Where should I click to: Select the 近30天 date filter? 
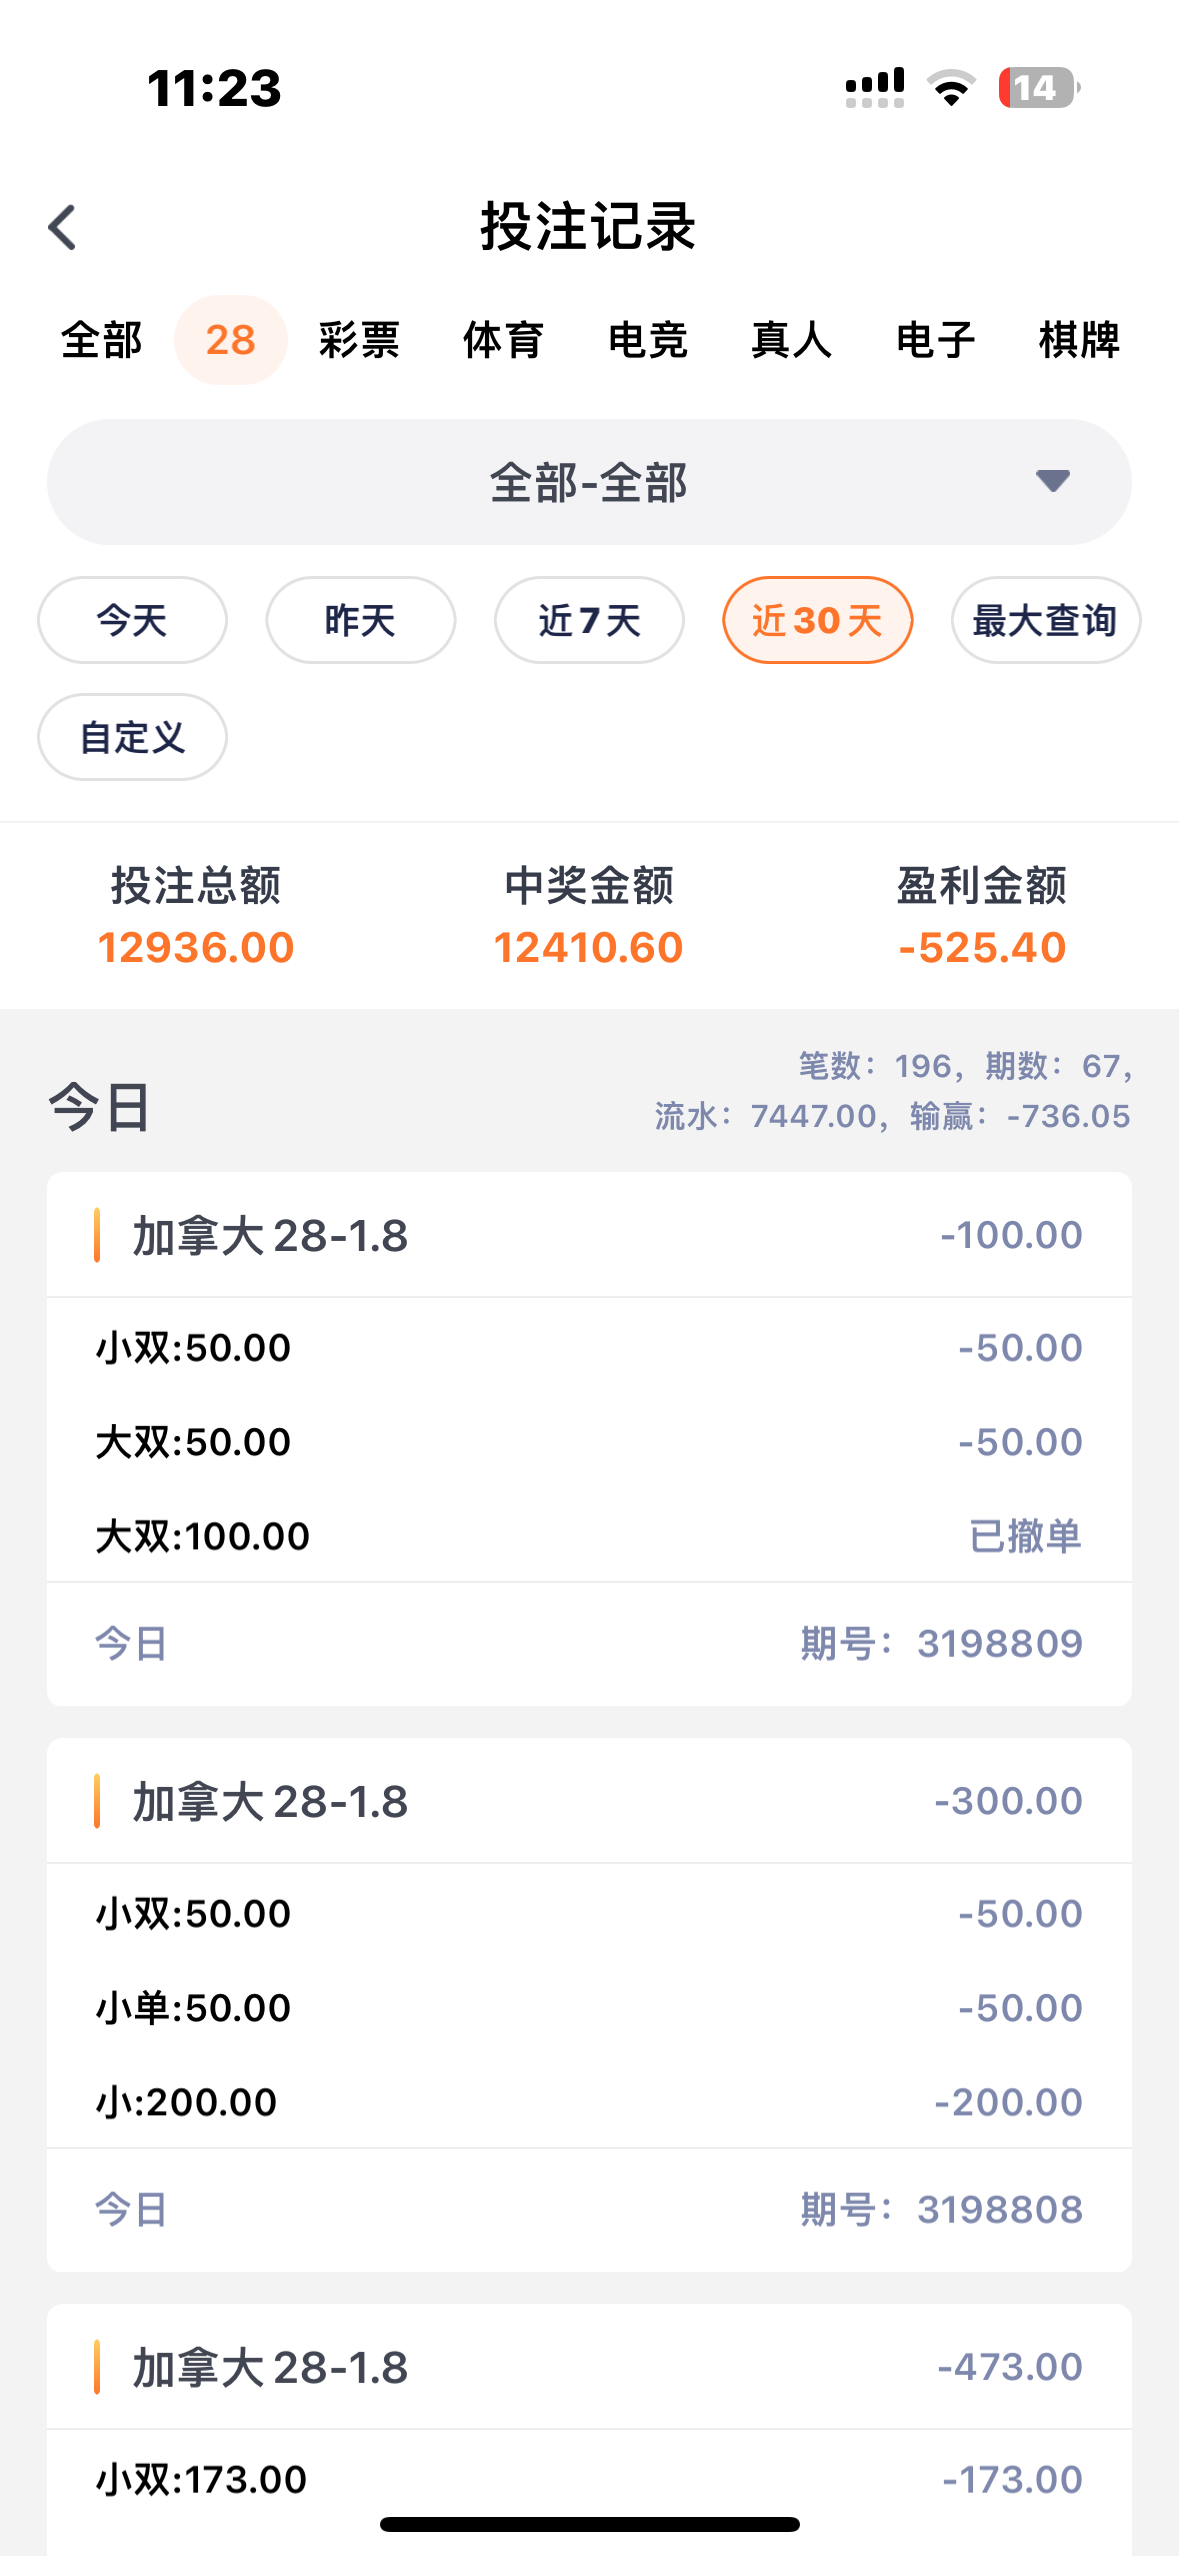click(817, 620)
